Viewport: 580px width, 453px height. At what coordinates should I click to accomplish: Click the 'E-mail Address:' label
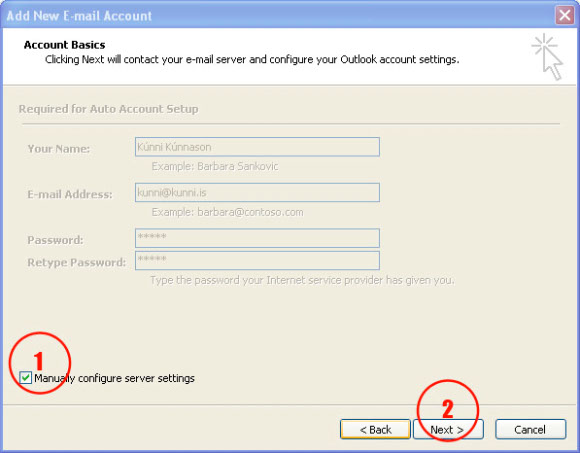tap(70, 194)
